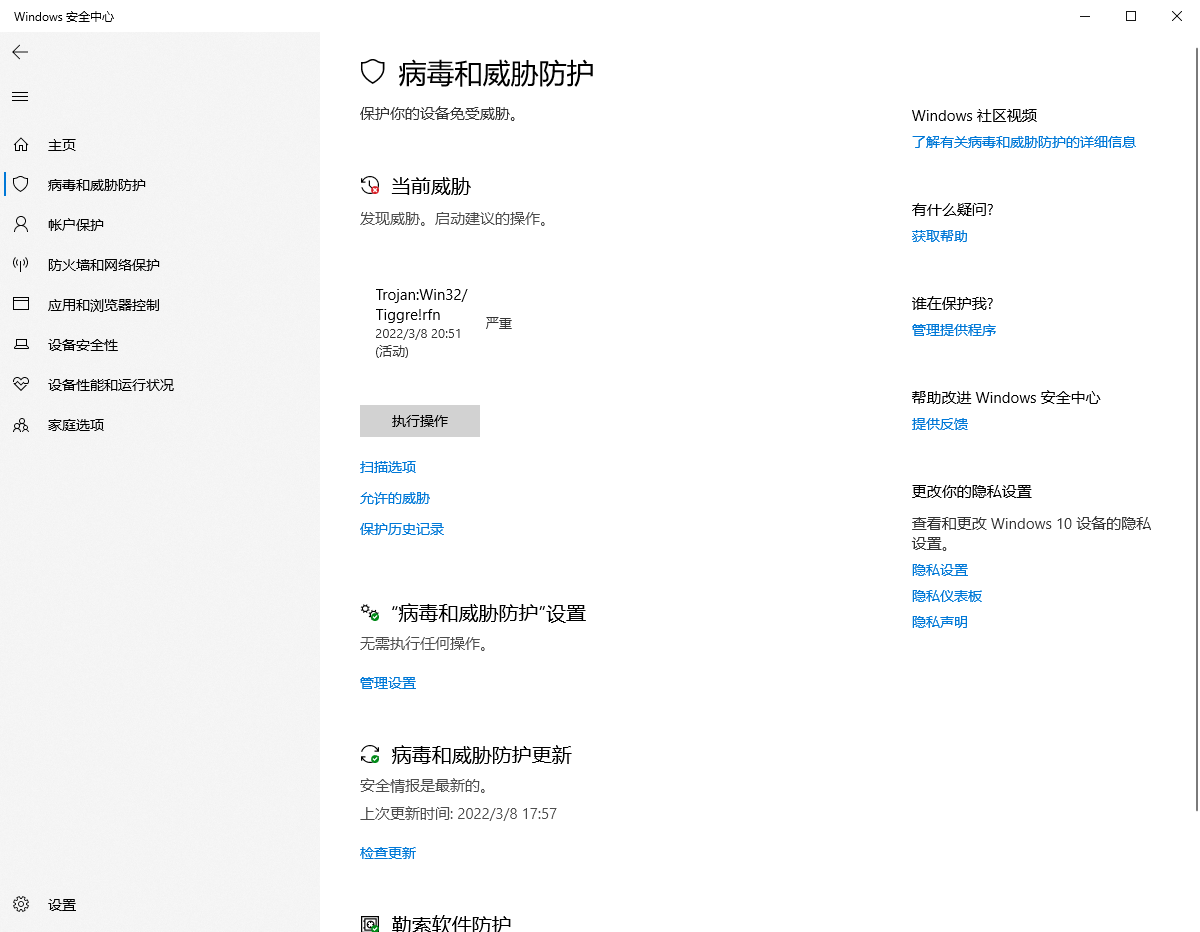Open 家庭选项 via its family icon
This screenshot has width=1200, height=932.
click(21, 424)
